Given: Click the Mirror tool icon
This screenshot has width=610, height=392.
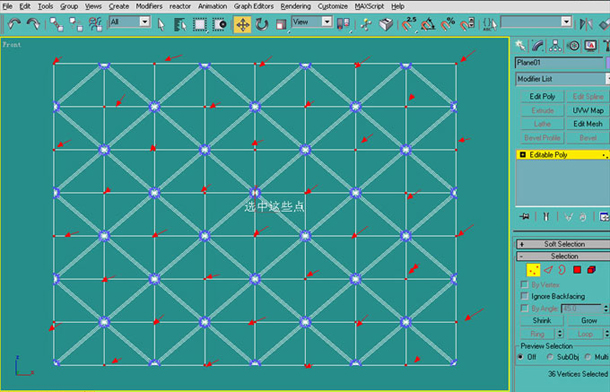Looking at the screenshot, I should [x=585, y=24].
